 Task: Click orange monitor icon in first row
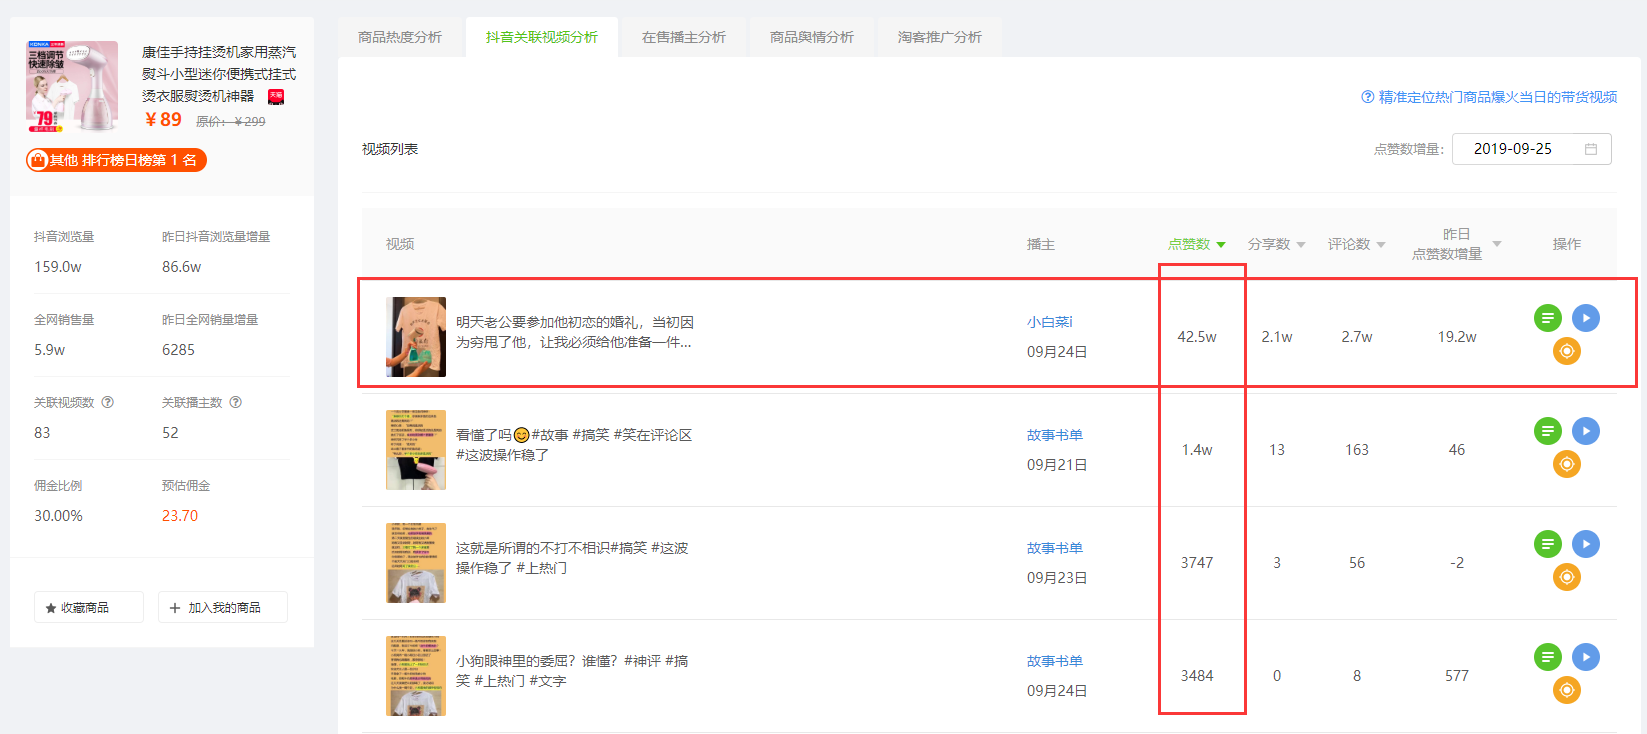(1566, 351)
